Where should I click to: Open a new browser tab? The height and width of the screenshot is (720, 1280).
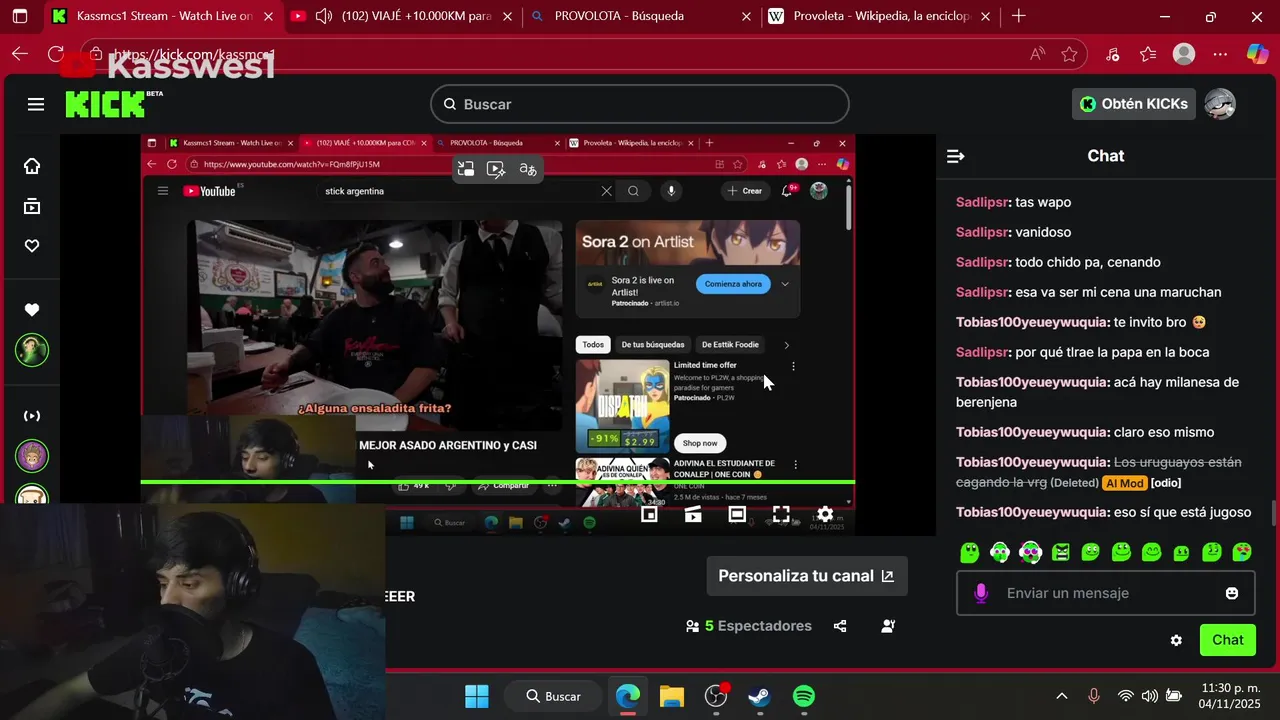(1018, 16)
